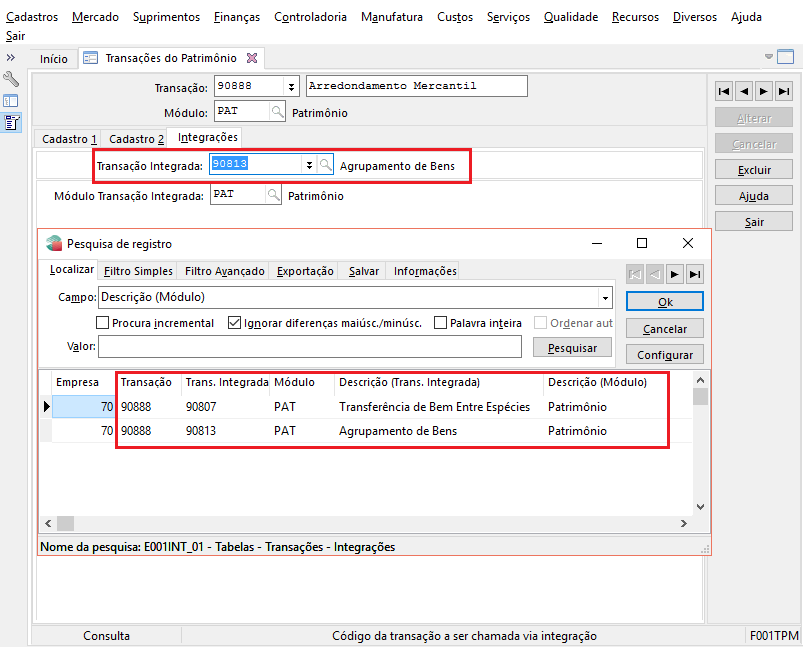The width and height of the screenshot is (803, 647).
Task: Click the Sair side button
Action: tap(754, 222)
